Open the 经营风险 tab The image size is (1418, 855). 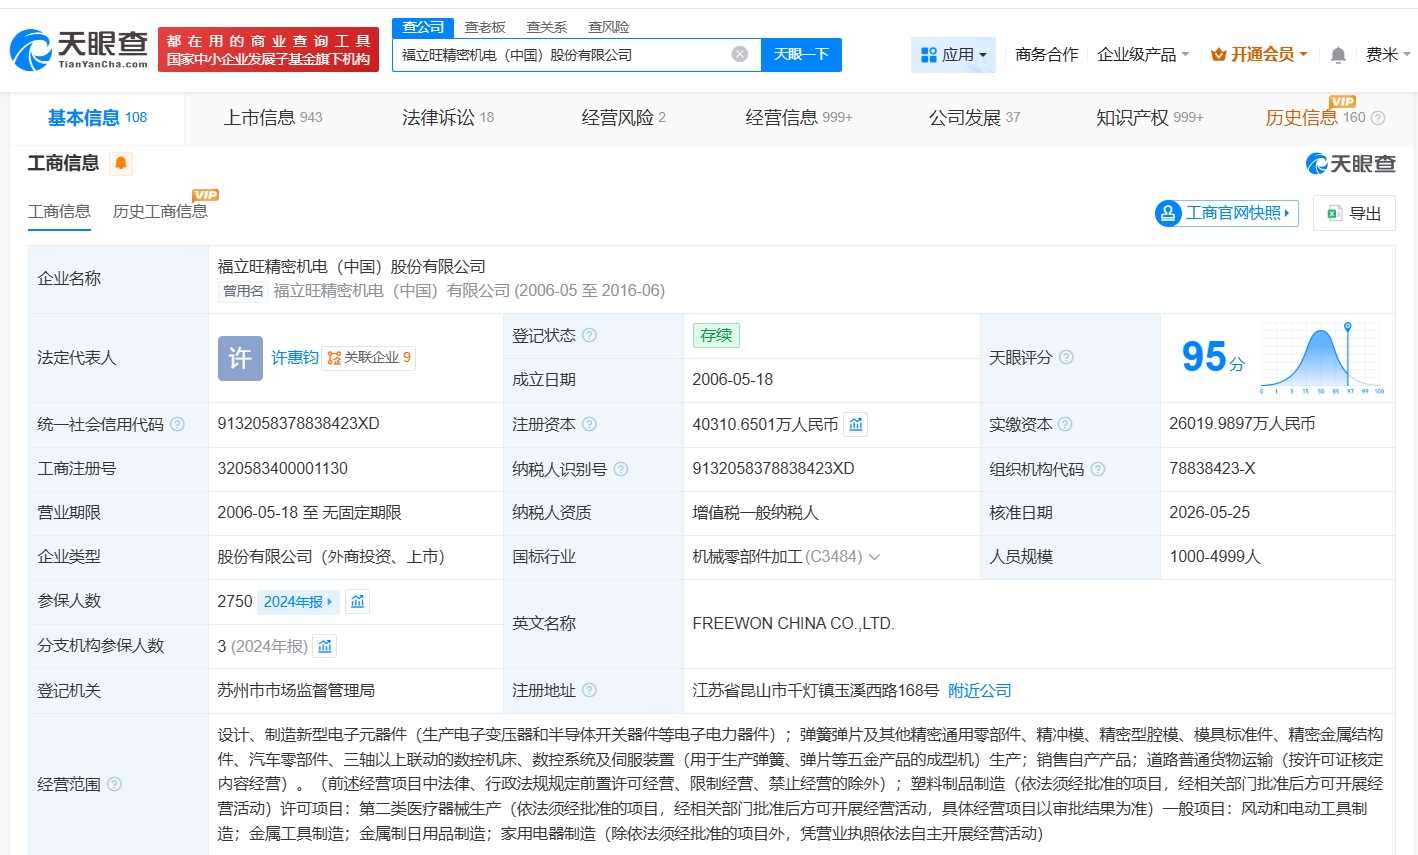tap(624, 118)
